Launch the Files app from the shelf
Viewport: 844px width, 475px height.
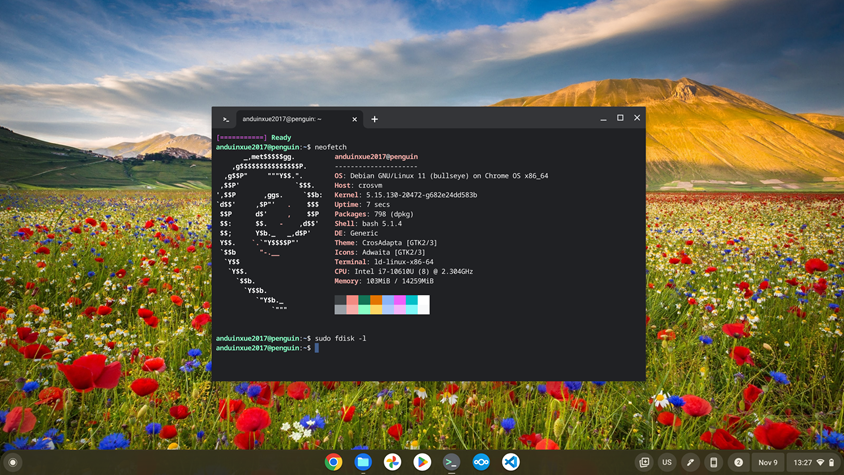pyautogui.click(x=363, y=462)
